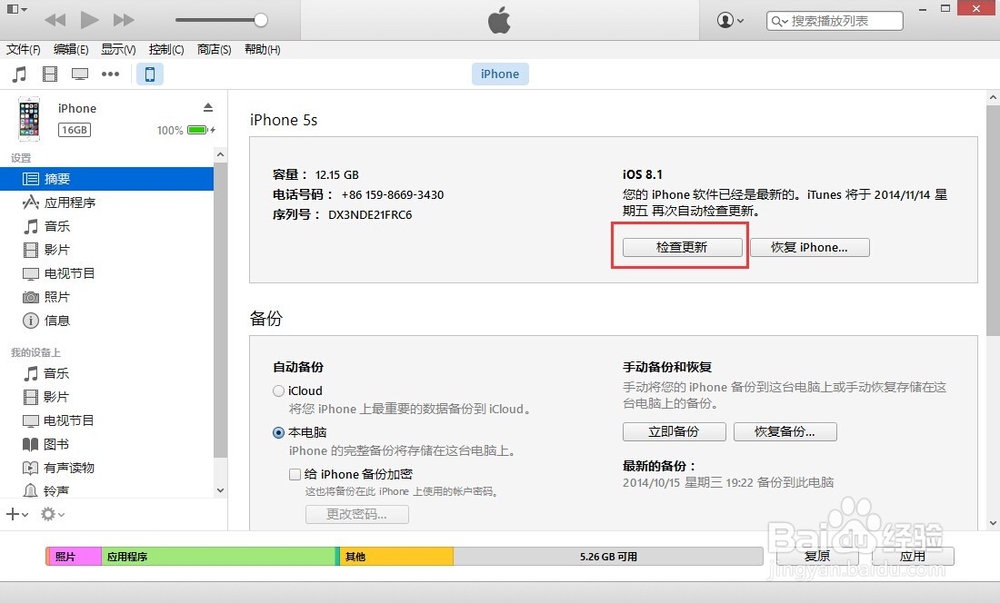
Task: Click the iOS 8.1 version label
Action: (642, 175)
